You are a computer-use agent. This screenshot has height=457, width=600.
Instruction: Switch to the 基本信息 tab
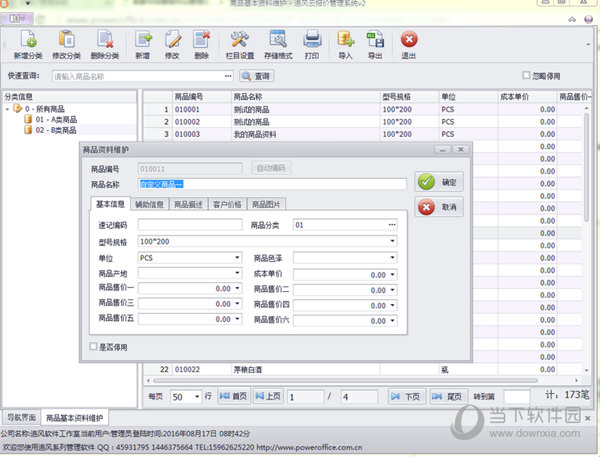coord(110,204)
